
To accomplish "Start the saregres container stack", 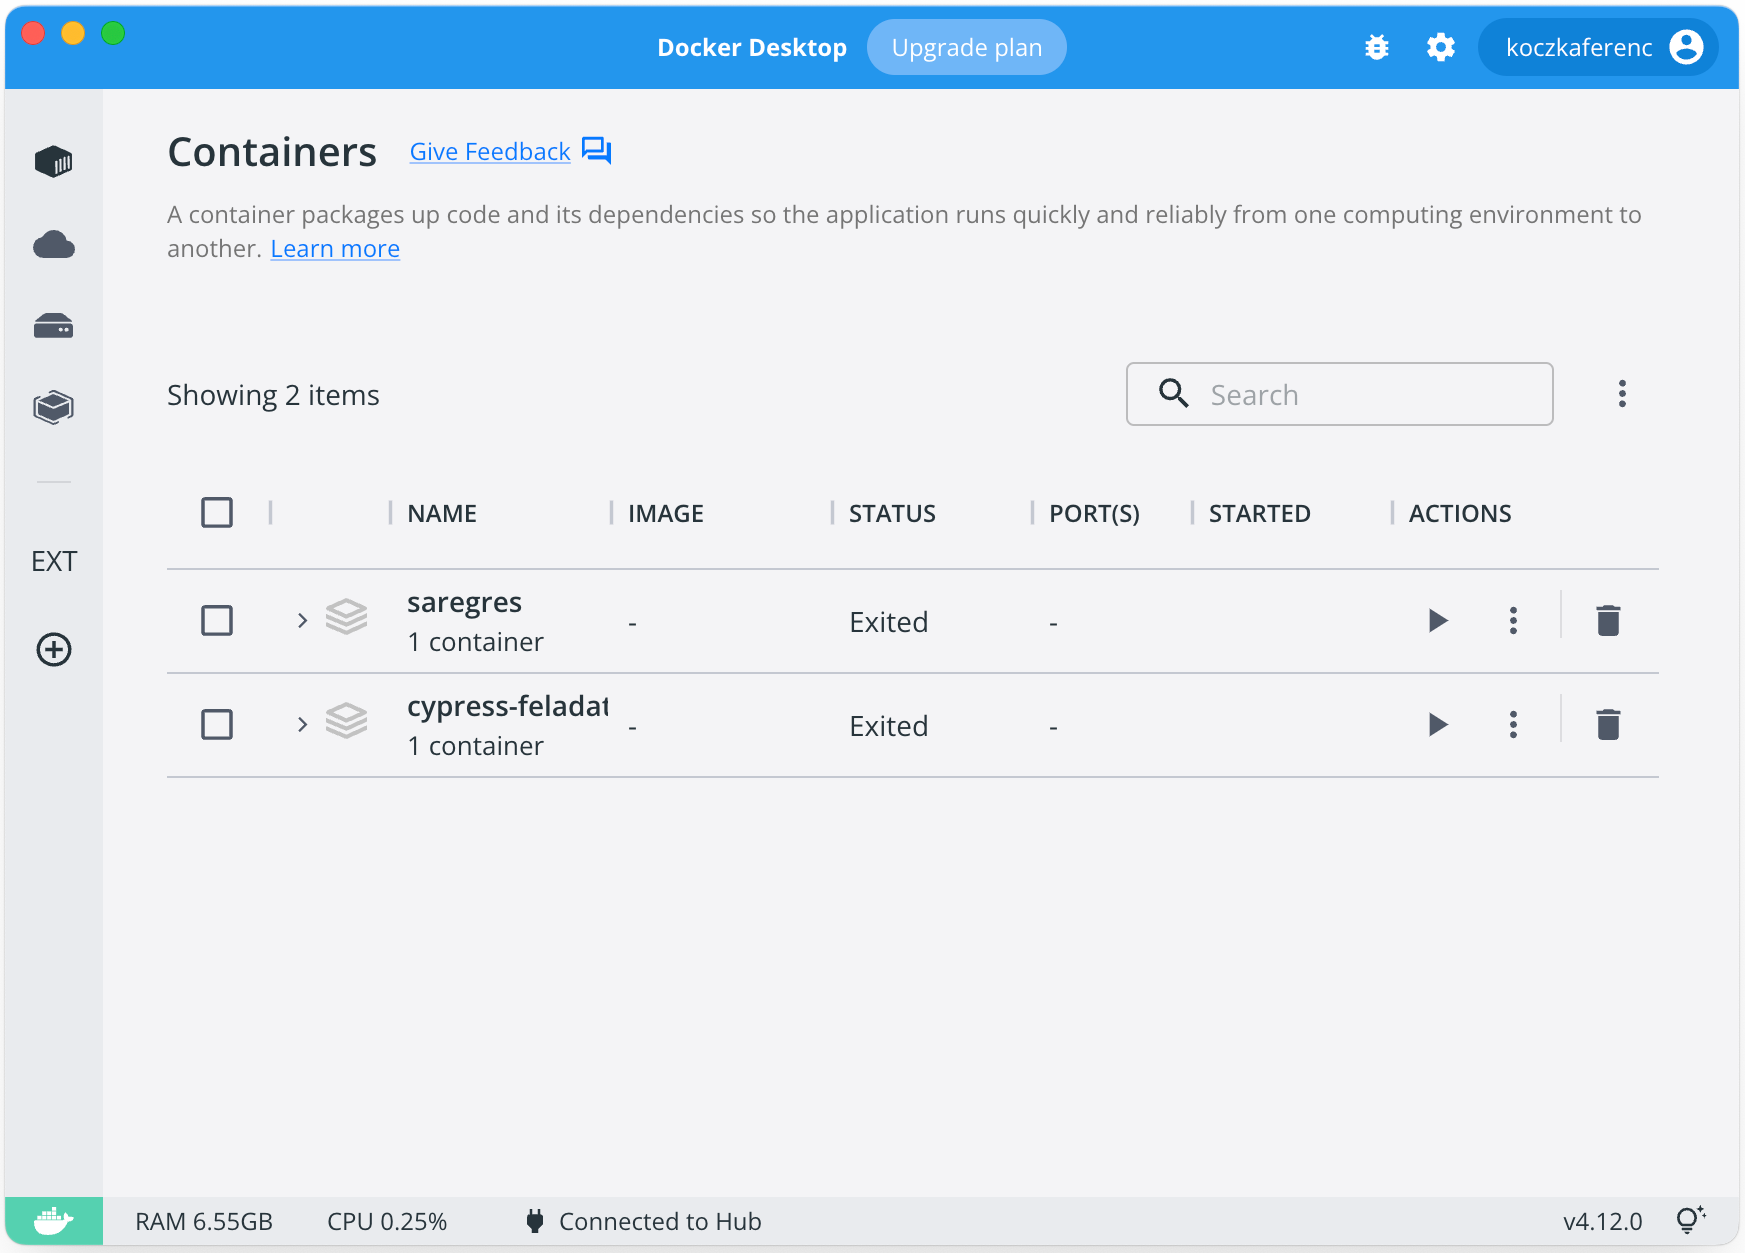I will coord(1438,621).
